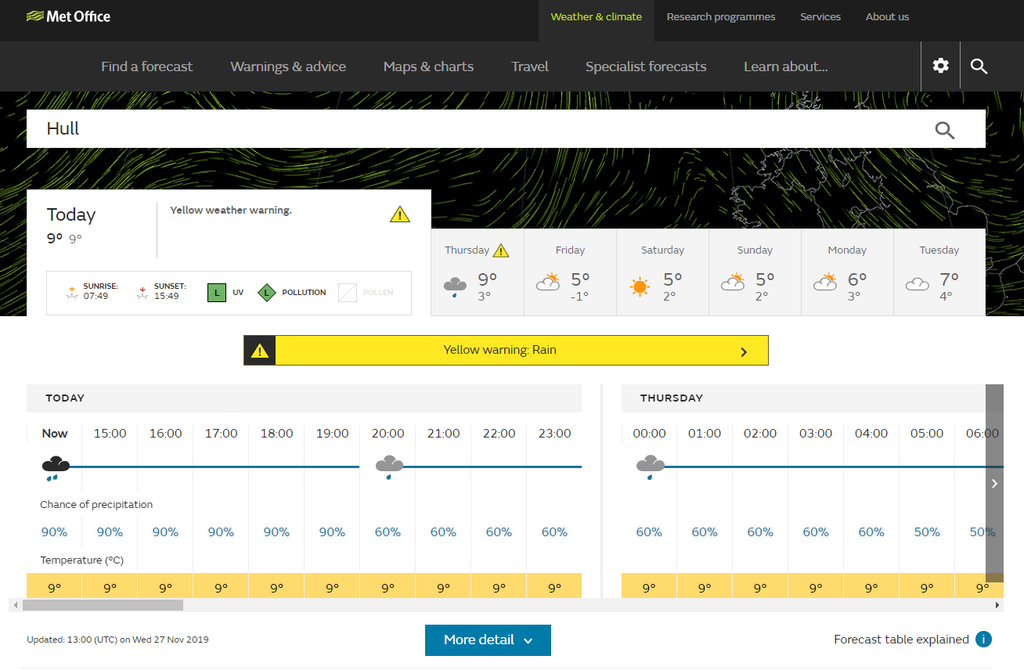Viewport: 1024px width, 670px height.
Task: Open settings via the gear icon
Action: pyautogui.click(x=940, y=66)
